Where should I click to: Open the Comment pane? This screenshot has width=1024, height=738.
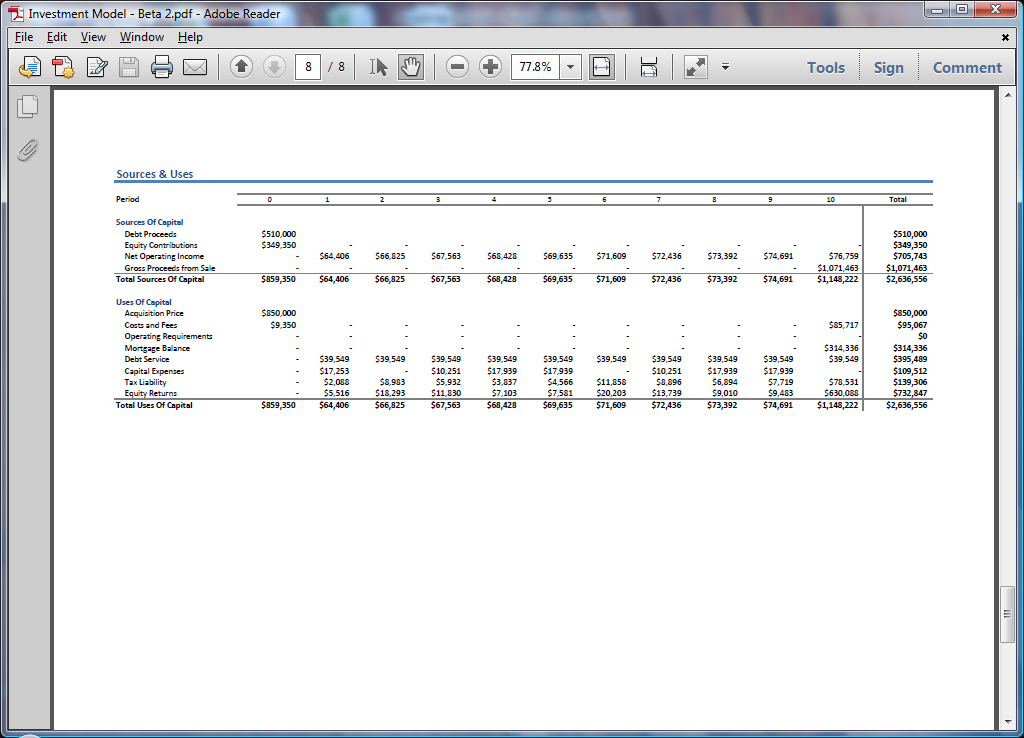pos(966,67)
